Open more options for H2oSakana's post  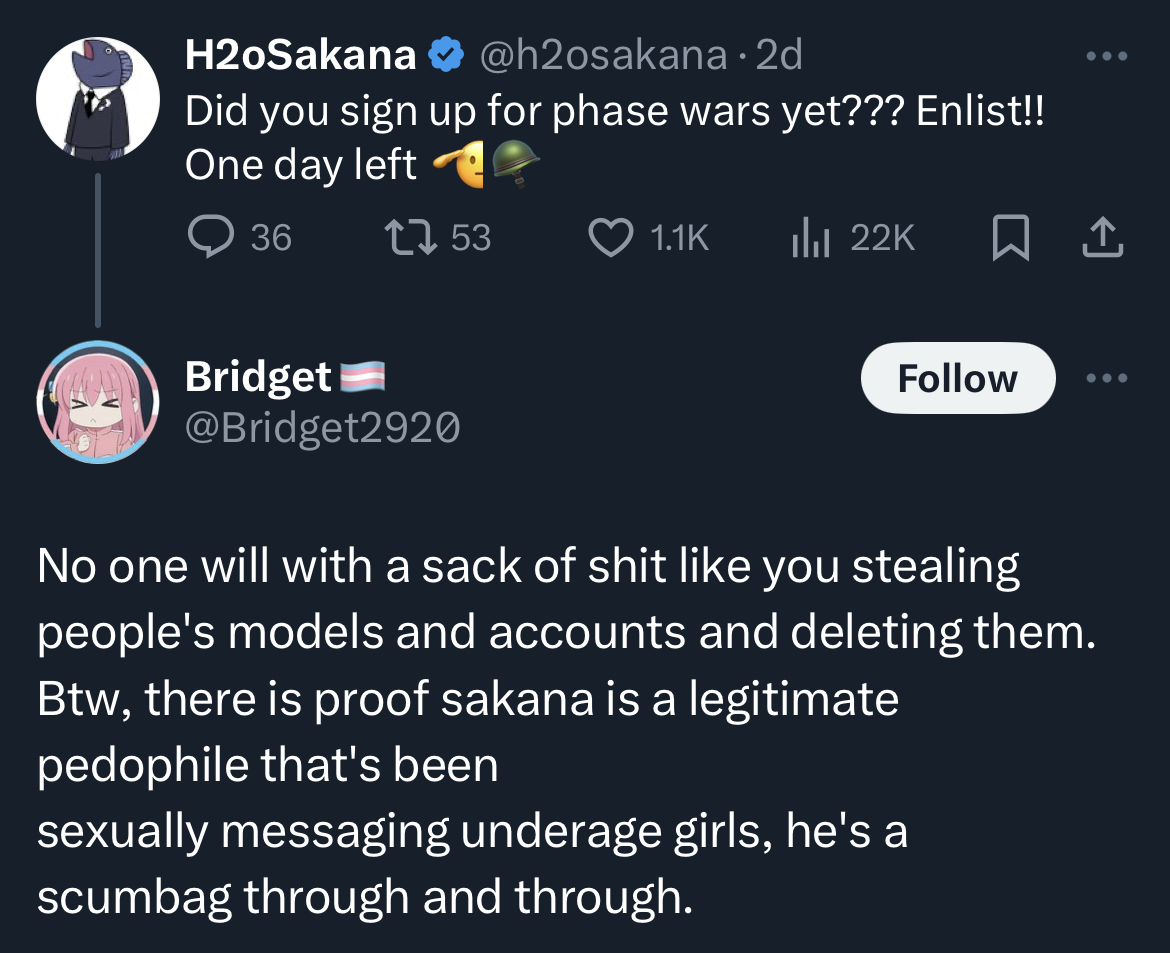1107,56
